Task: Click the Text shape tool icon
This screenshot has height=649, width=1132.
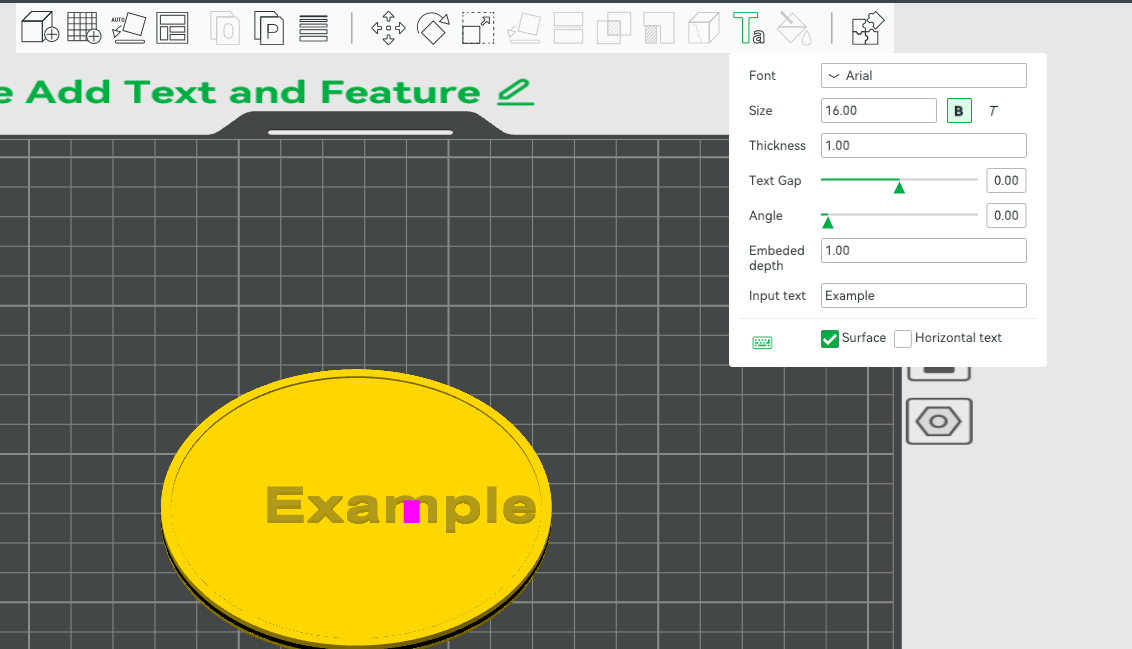Action: 749,28
